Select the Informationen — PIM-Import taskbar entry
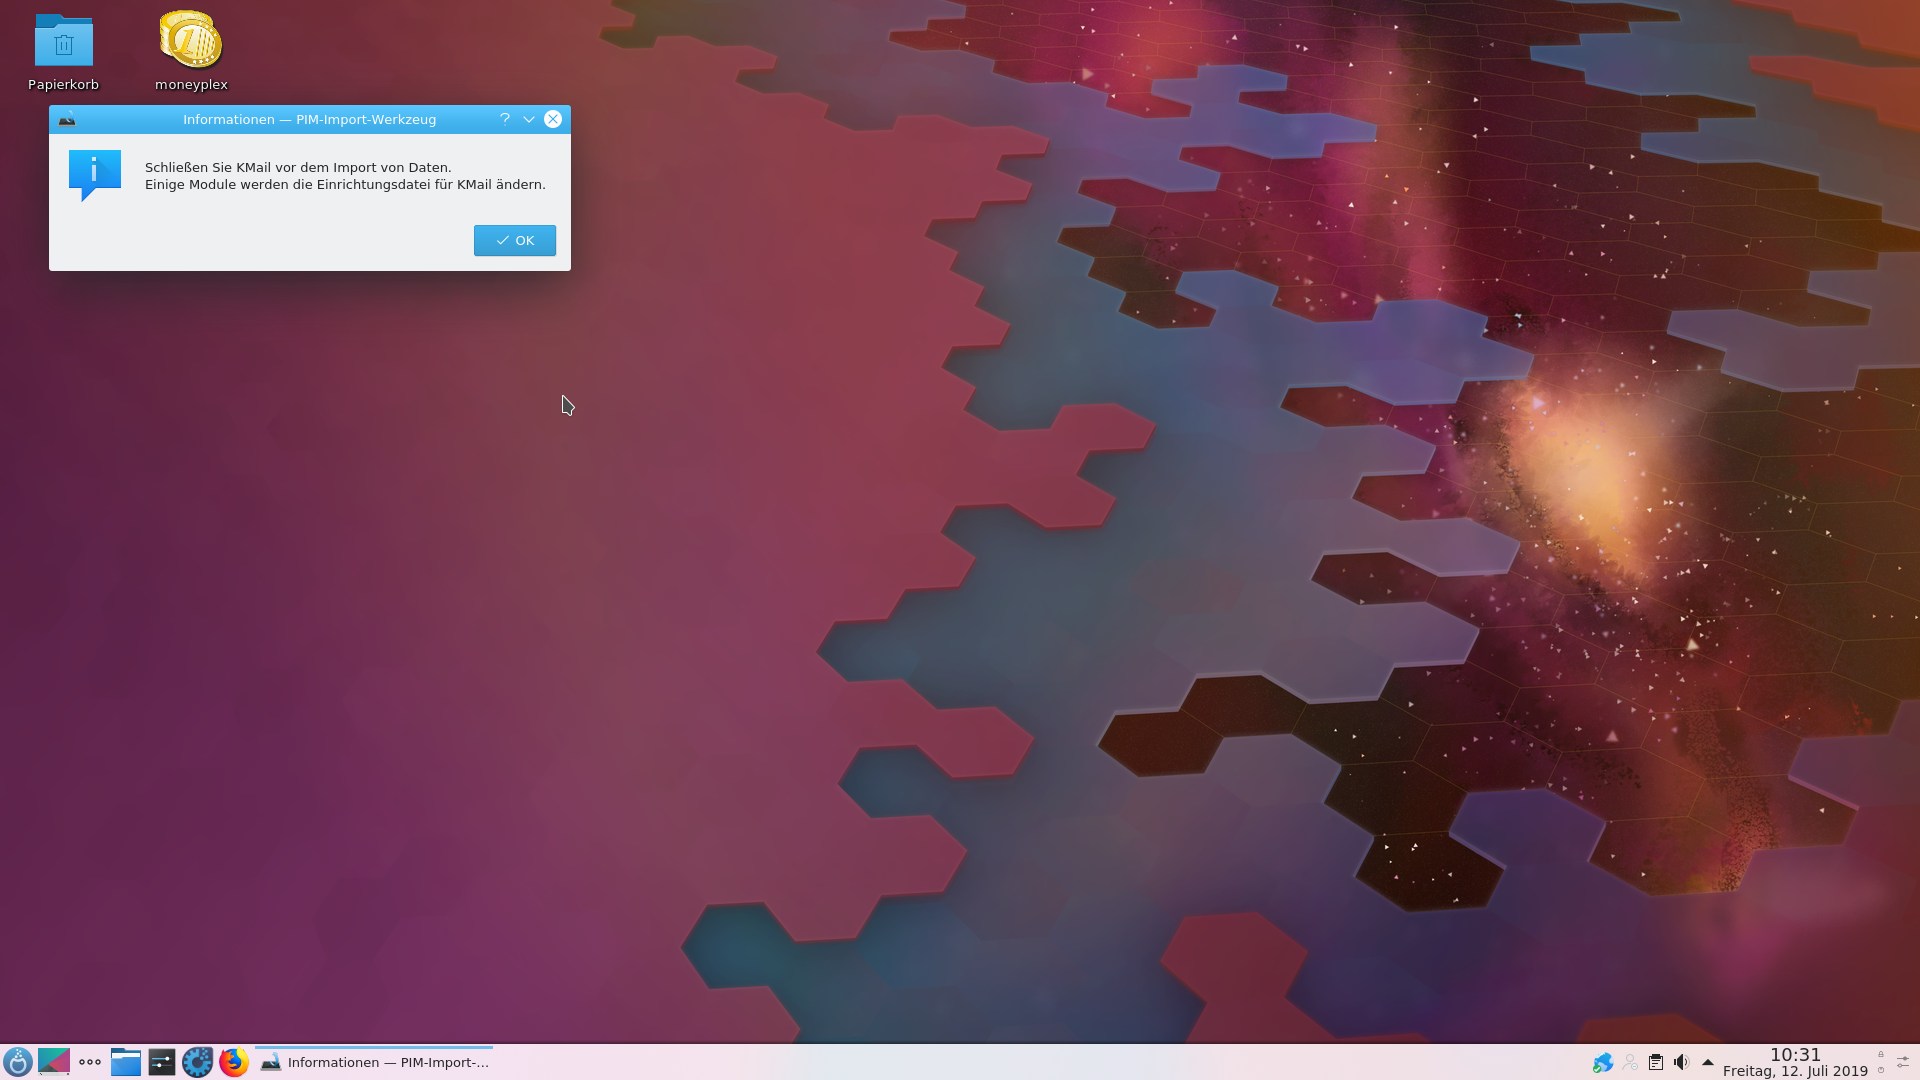This screenshot has width=1920, height=1080. point(375,1062)
